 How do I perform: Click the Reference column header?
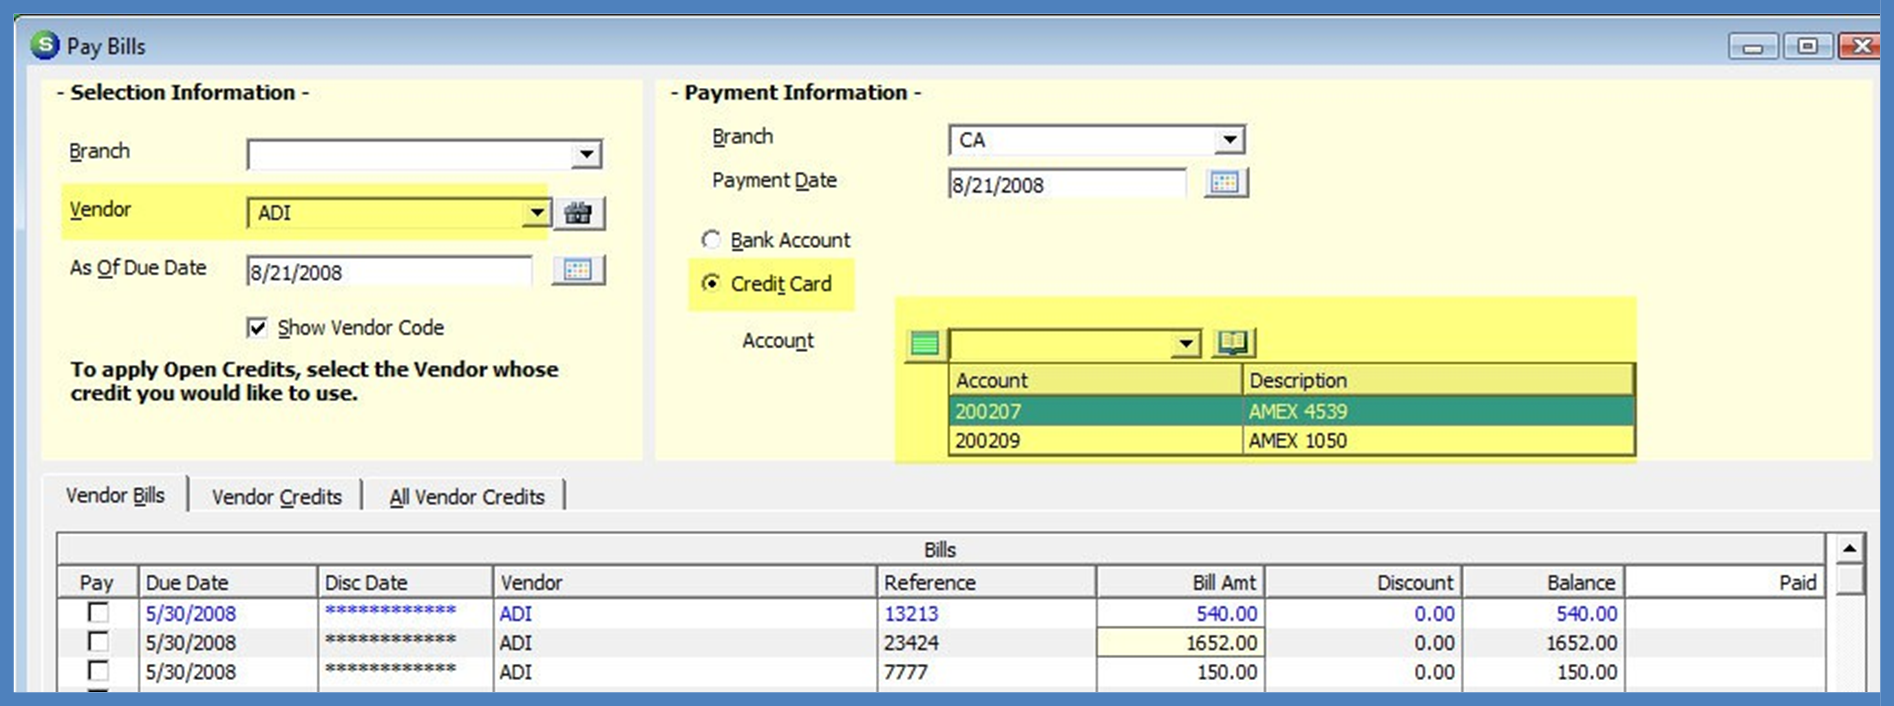[x=987, y=582]
